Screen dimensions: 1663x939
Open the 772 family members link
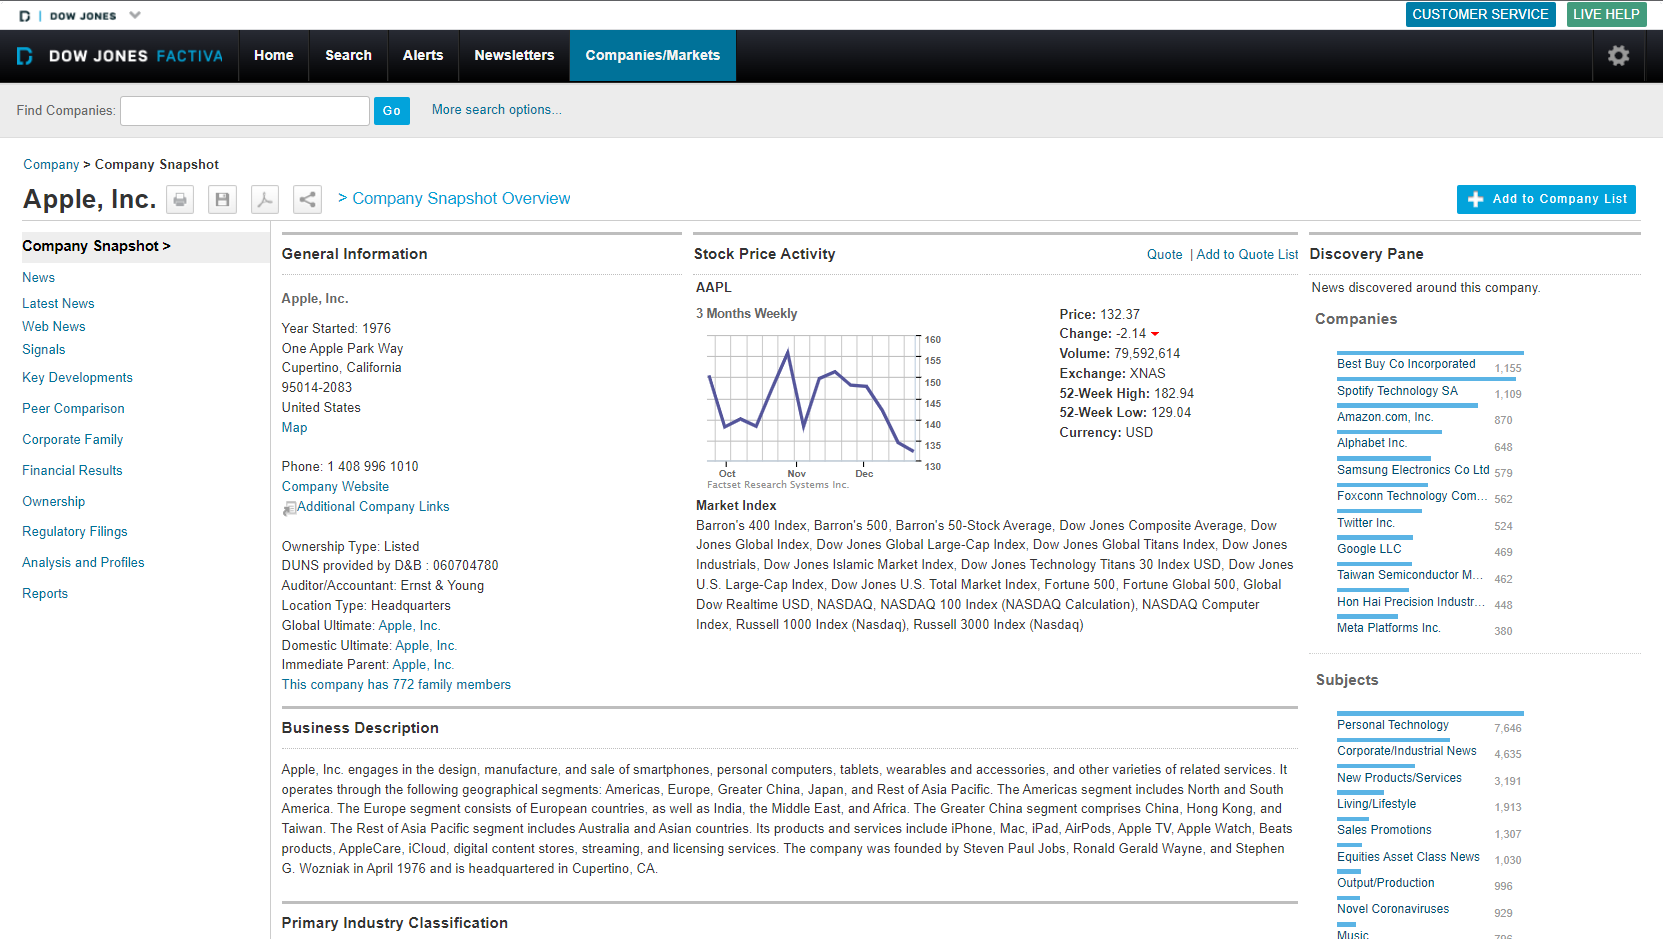tap(396, 685)
